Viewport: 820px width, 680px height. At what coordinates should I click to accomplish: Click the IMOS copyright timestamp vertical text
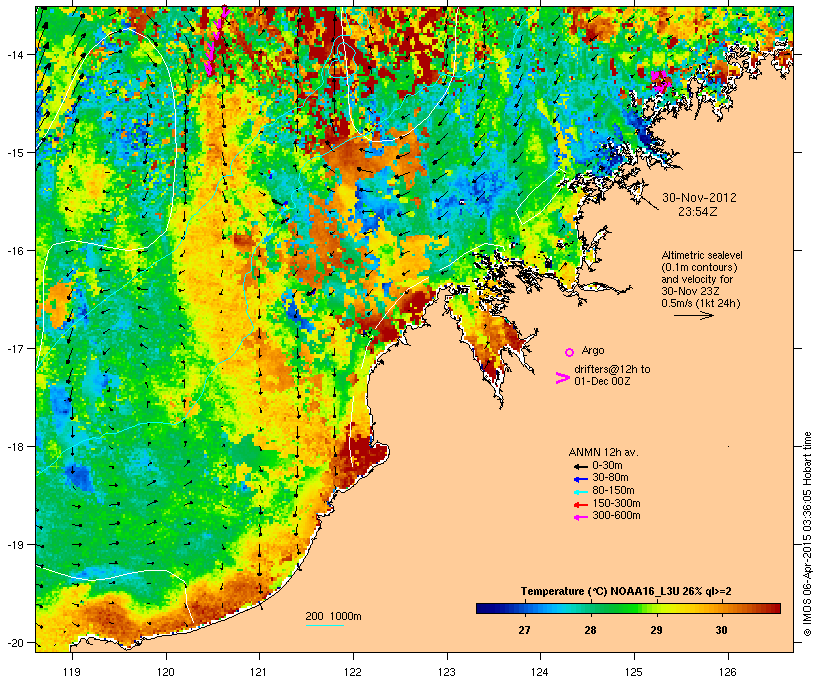click(x=807, y=534)
